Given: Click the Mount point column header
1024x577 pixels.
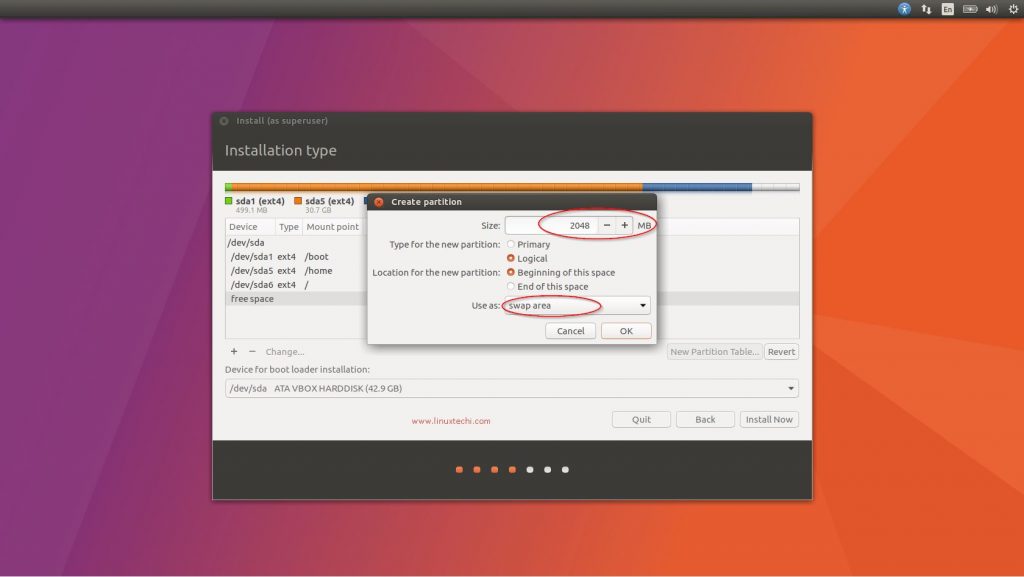Looking at the screenshot, I should pos(333,226).
